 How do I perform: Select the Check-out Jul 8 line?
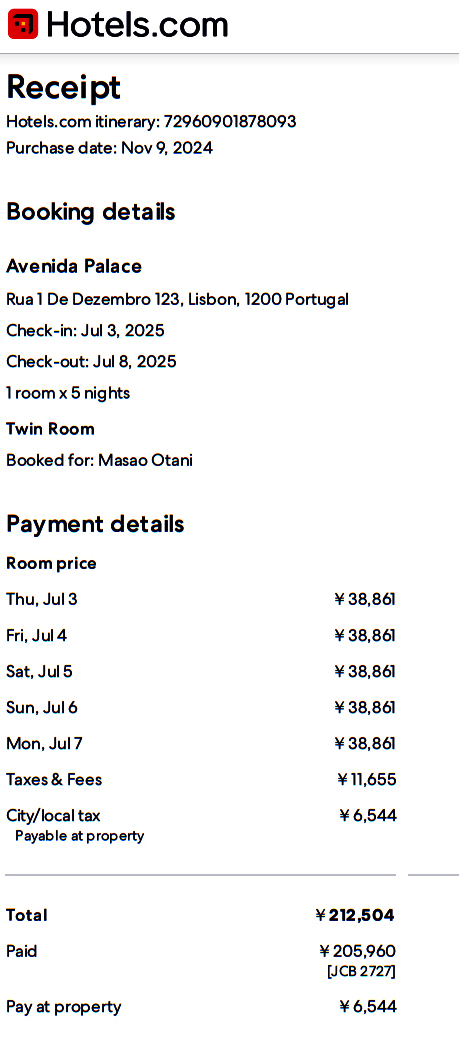[x=91, y=362]
